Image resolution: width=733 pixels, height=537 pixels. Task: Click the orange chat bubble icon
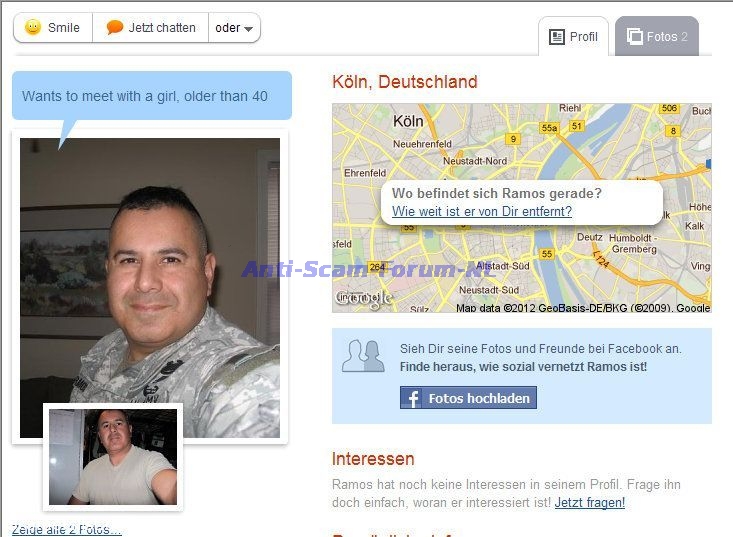[115, 28]
